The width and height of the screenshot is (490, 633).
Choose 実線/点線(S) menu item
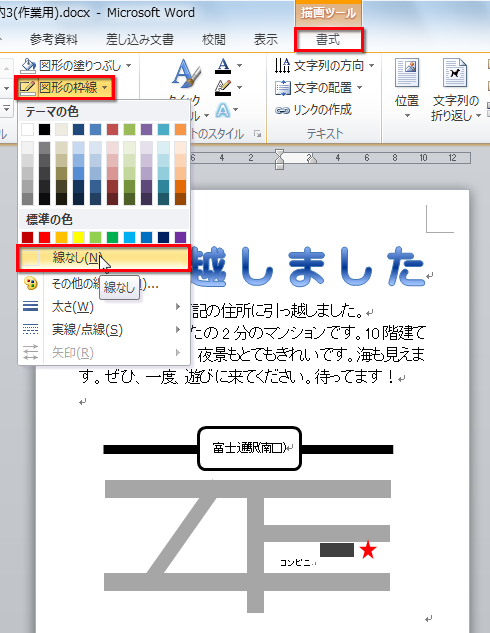coord(103,330)
